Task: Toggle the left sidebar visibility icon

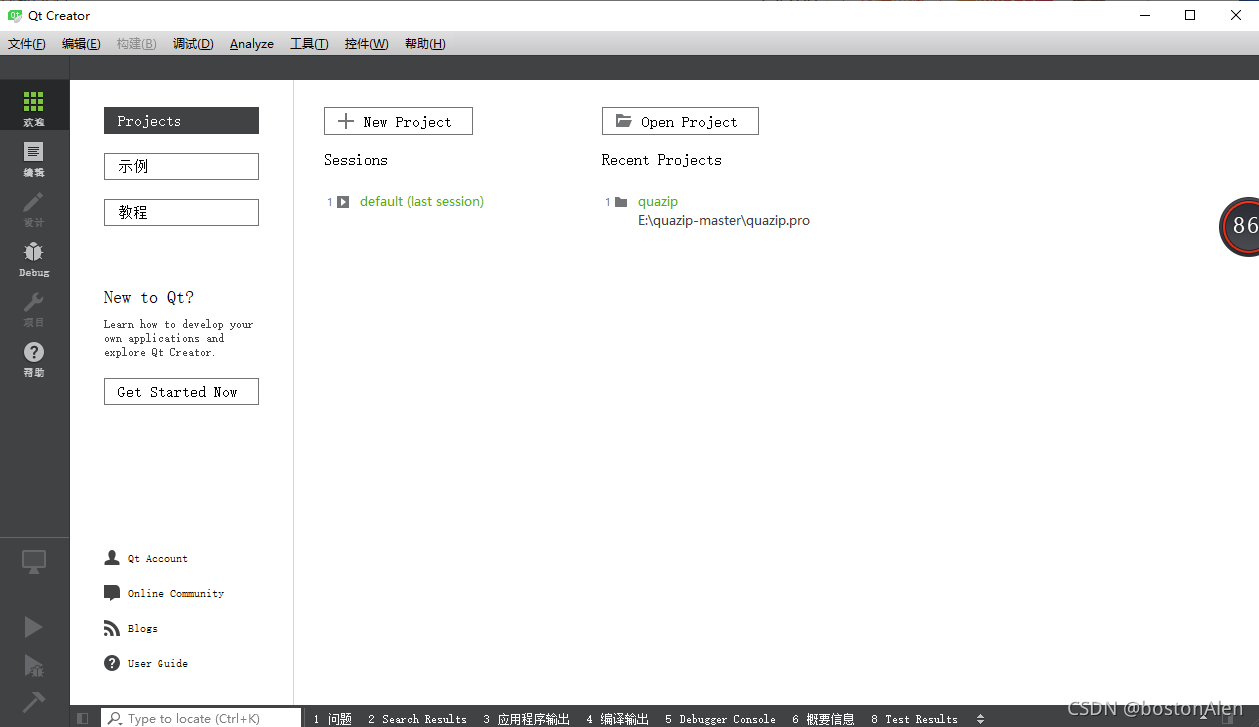Action: [83, 718]
